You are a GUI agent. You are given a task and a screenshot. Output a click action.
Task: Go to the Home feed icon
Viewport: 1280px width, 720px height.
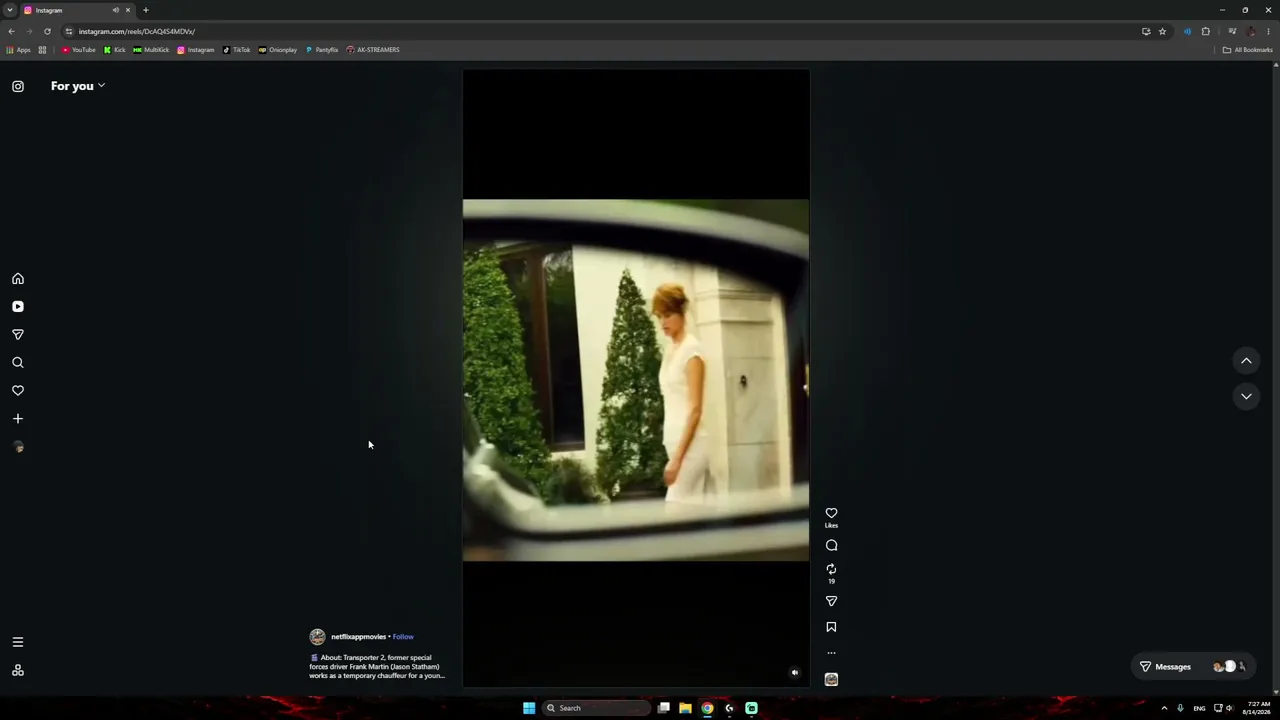(18, 279)
